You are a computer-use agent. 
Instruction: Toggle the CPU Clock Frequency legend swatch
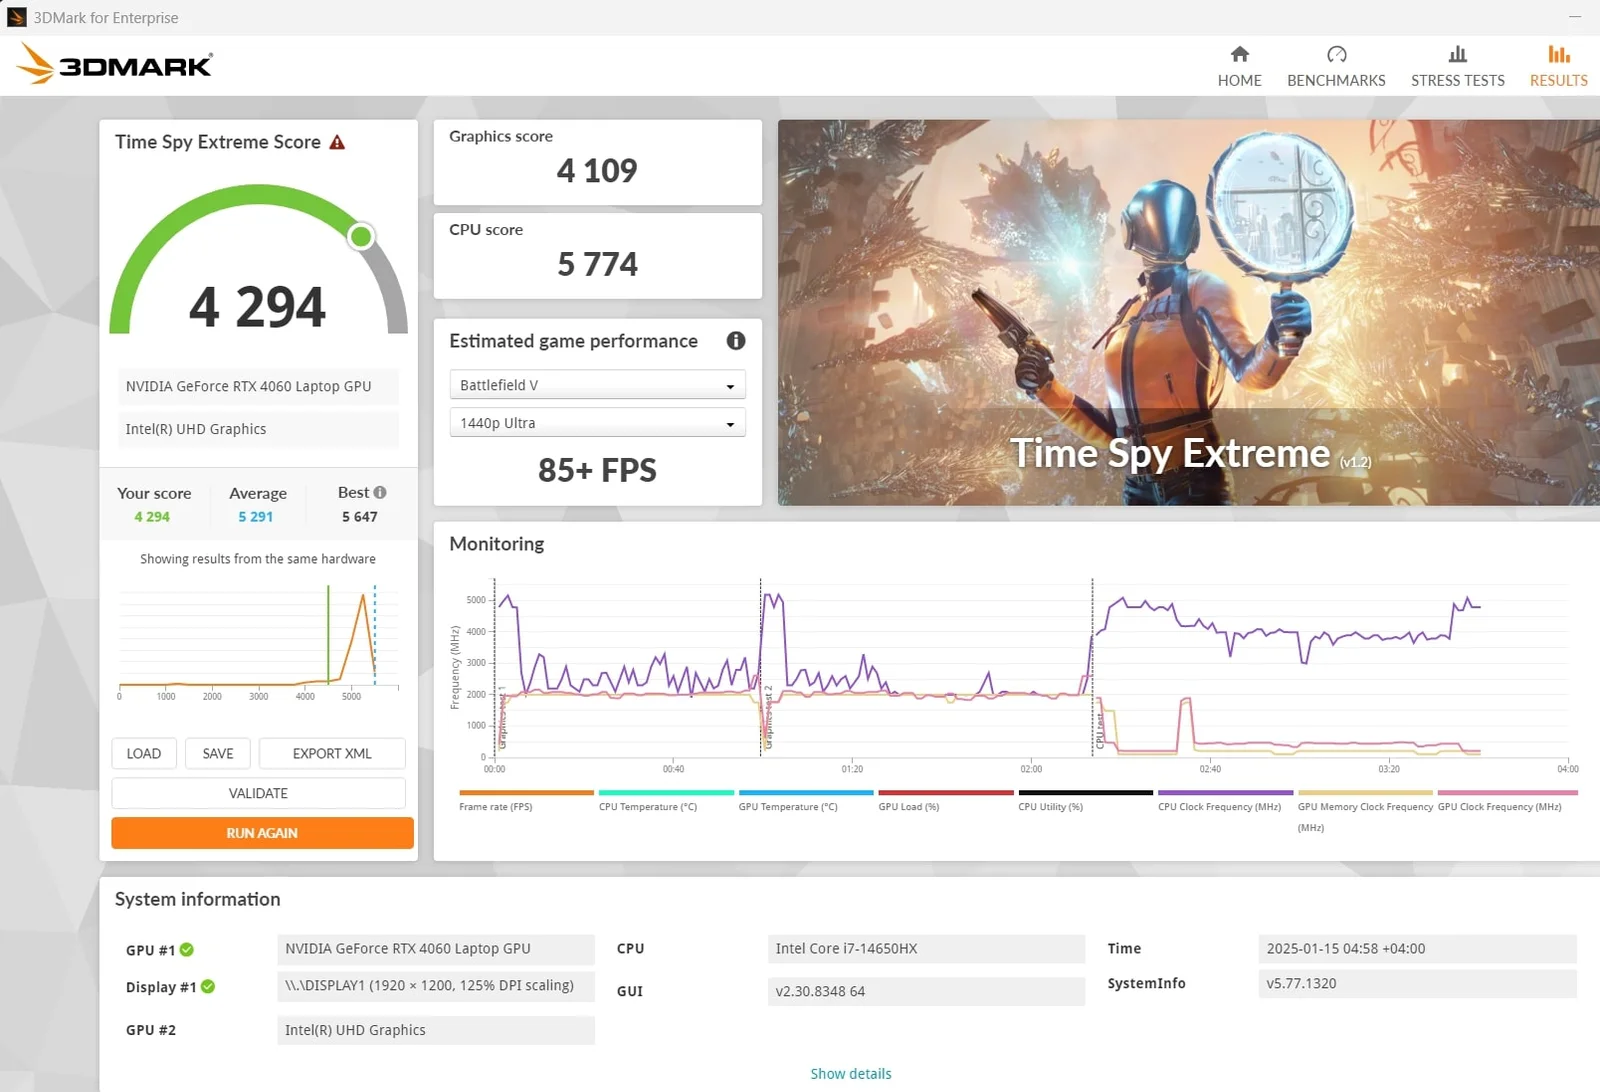(1224, 793)
